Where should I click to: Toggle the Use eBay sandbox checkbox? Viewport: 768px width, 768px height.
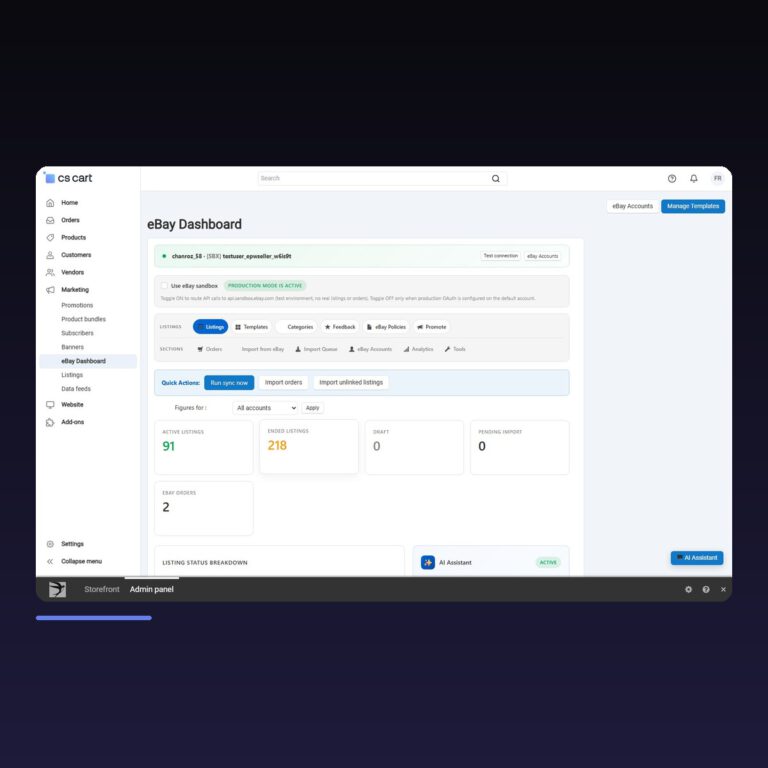click(x=164, y=286)
